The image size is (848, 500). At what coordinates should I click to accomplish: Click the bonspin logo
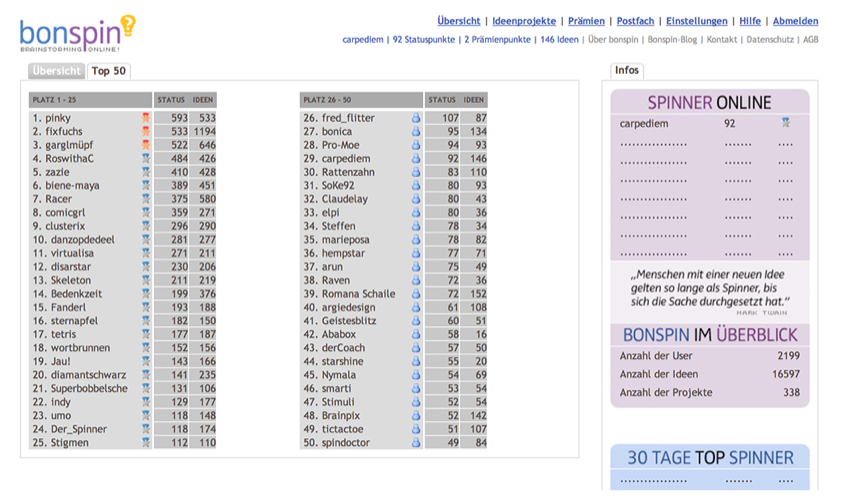click(x=76, y=33)
